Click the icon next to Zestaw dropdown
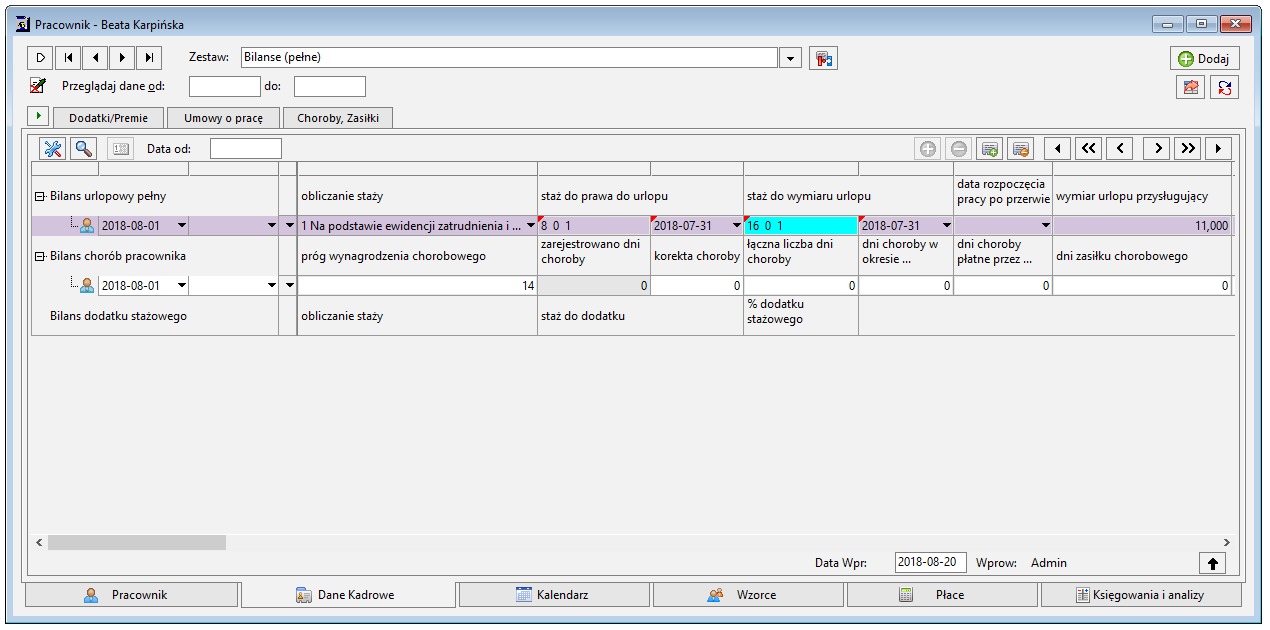The image size is (1270, 630). [x=823, y=58]
